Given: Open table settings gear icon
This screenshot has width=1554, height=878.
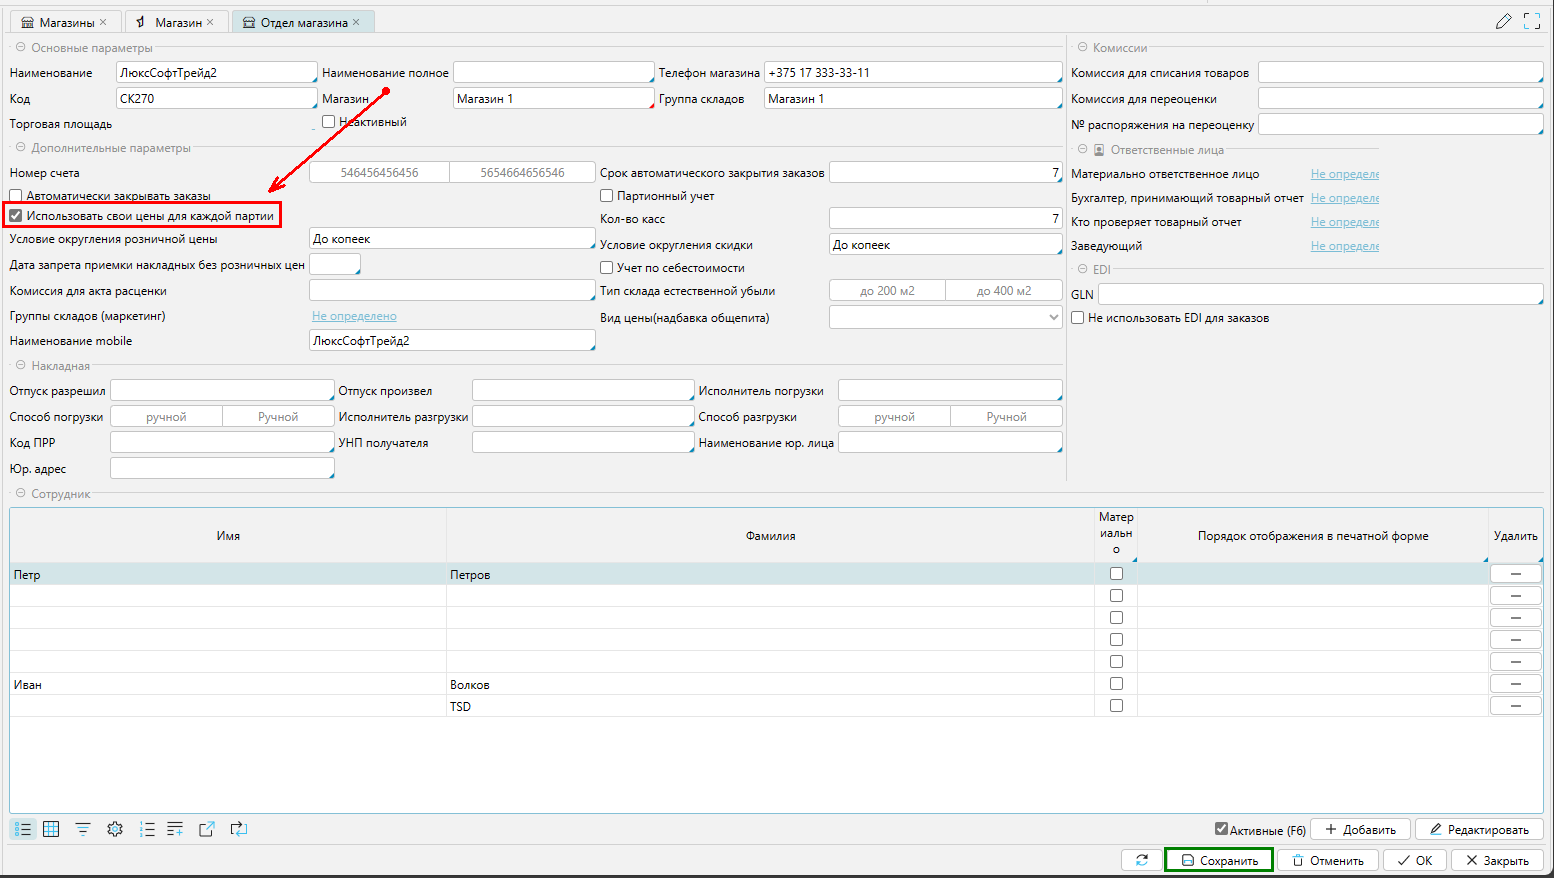Looking at the screenshot, I should click(x=115, y=829).
